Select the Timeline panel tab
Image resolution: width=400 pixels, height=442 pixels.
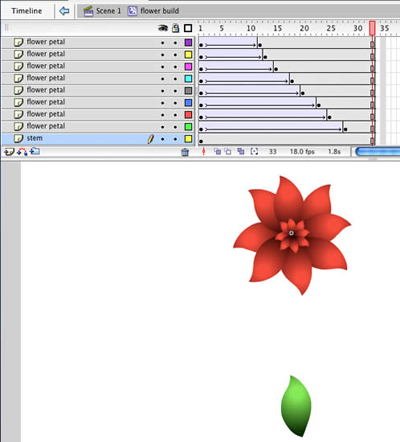click(x=27, y=11)
